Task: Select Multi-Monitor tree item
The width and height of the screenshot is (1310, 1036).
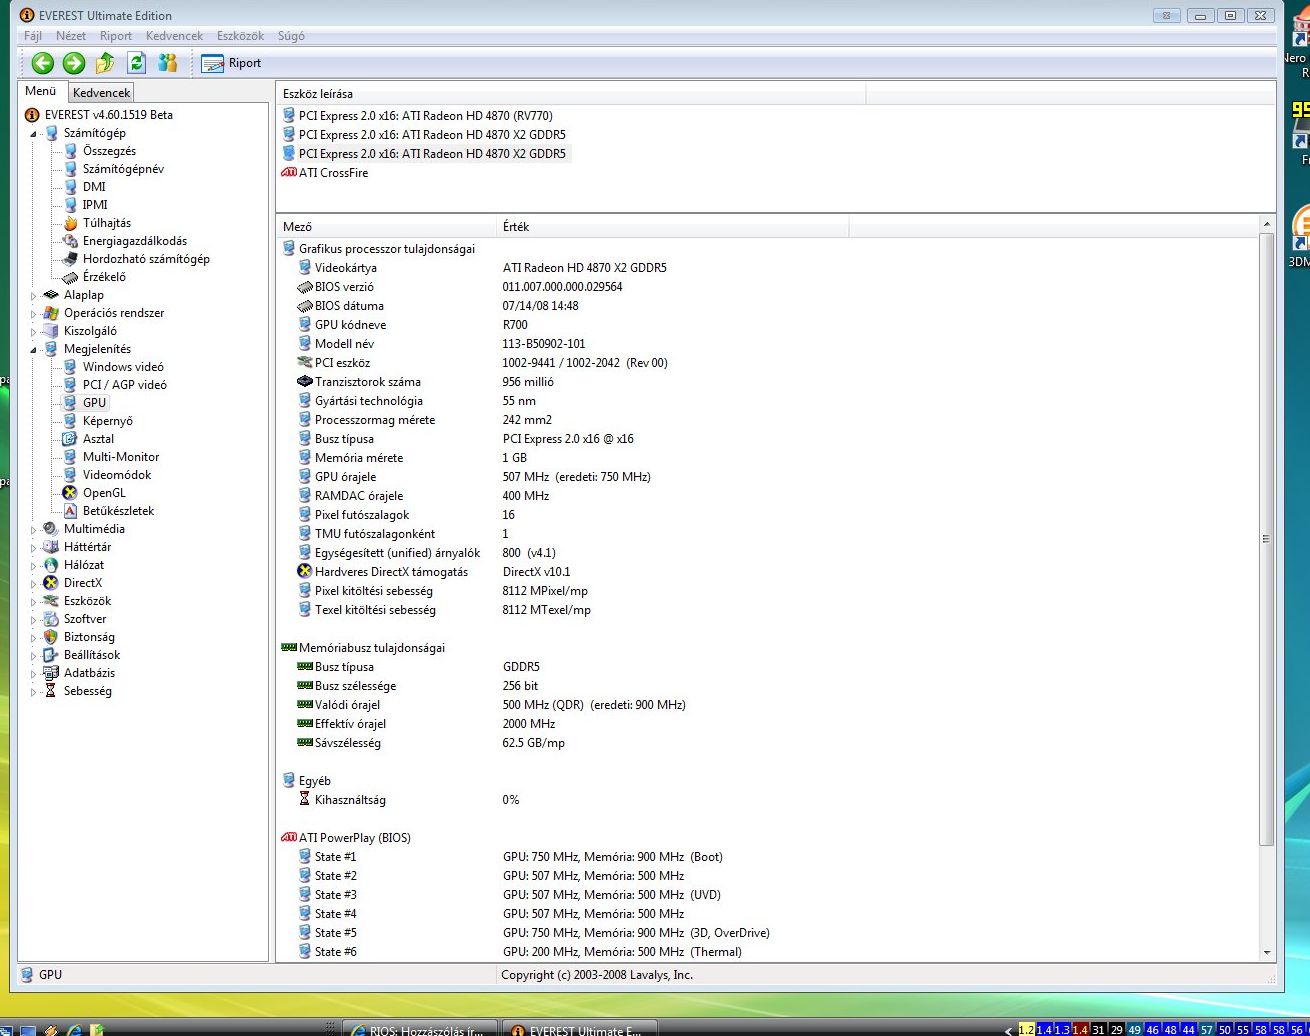Action: point(121,457)
